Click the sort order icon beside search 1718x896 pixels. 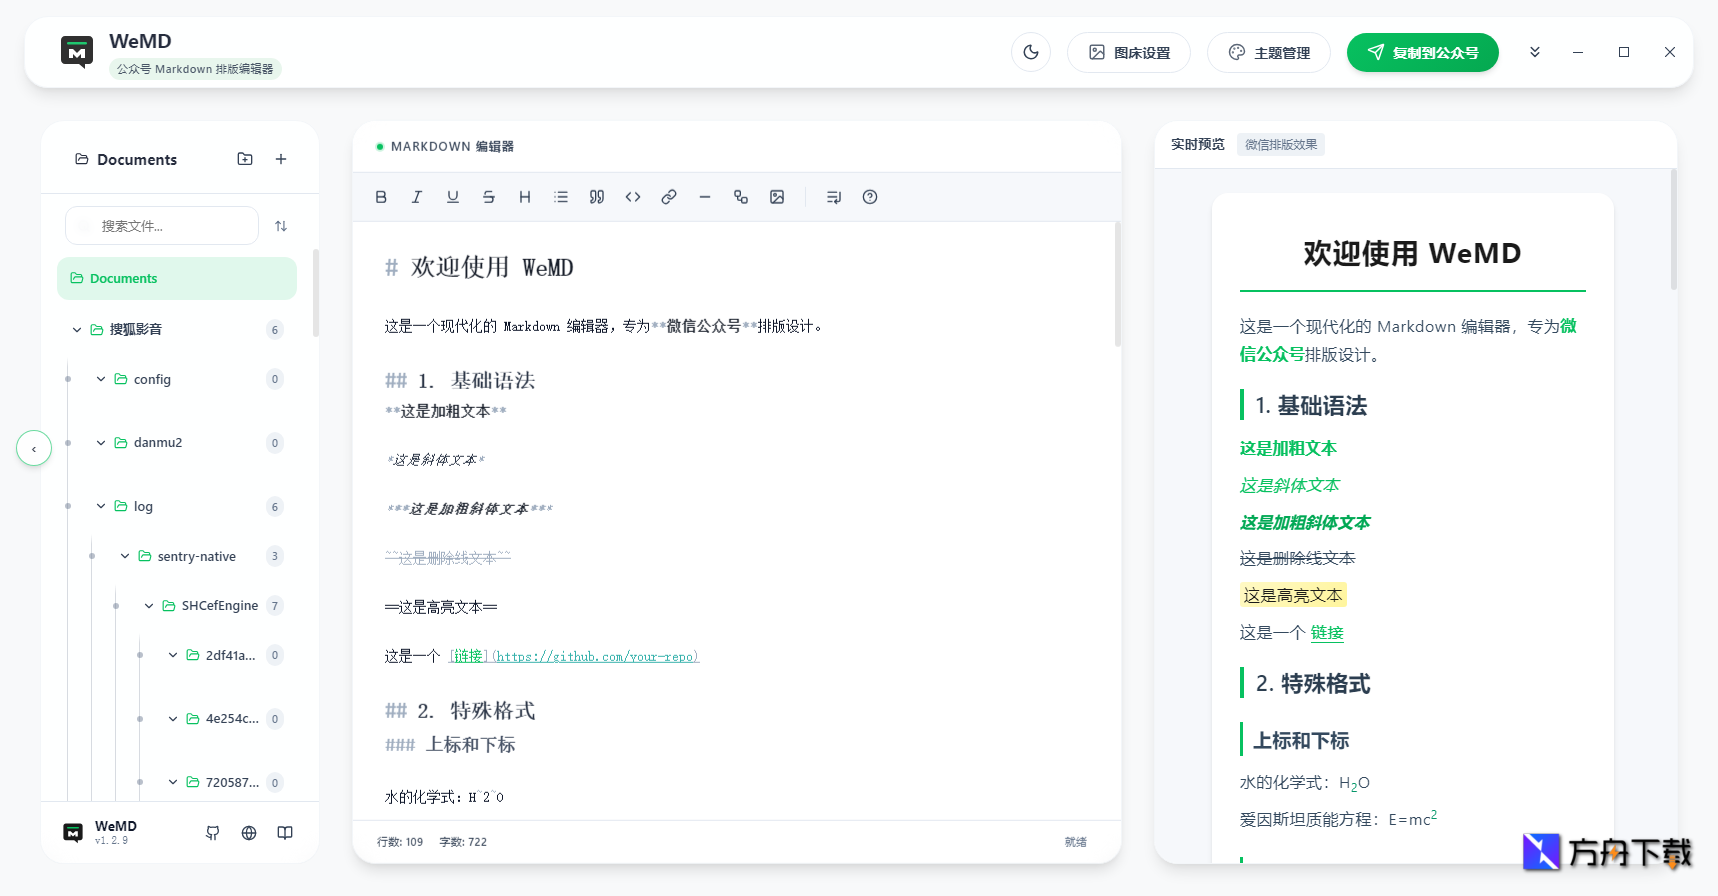point(281,226)
